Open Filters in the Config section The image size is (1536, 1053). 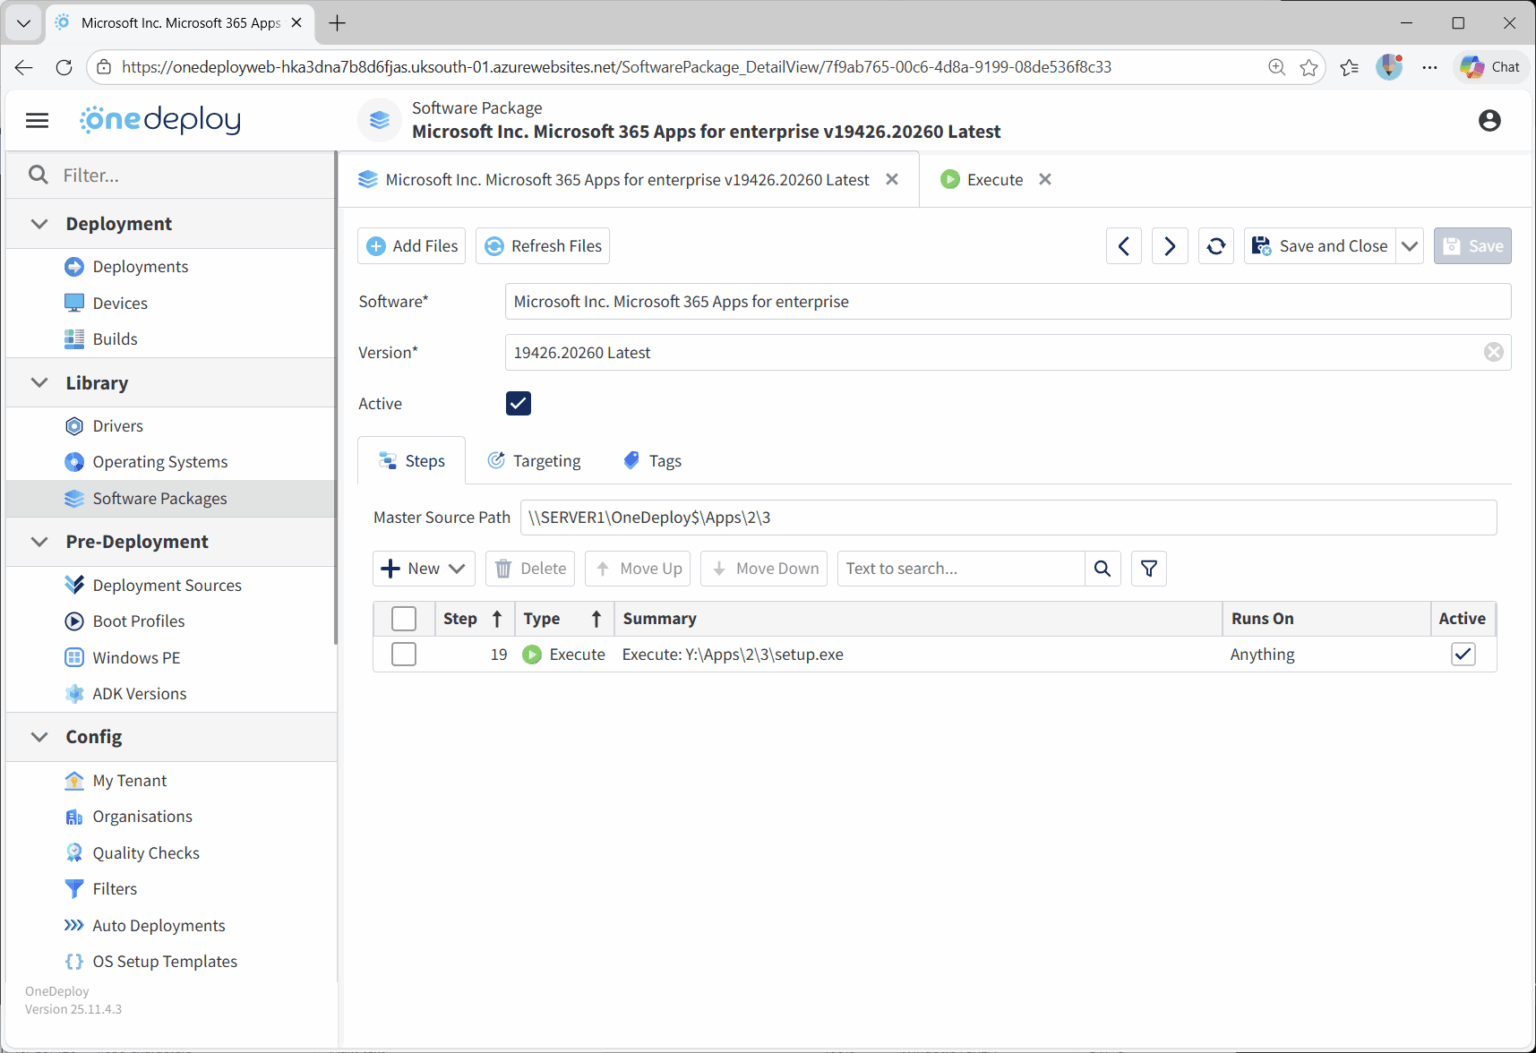pos(114,889)
